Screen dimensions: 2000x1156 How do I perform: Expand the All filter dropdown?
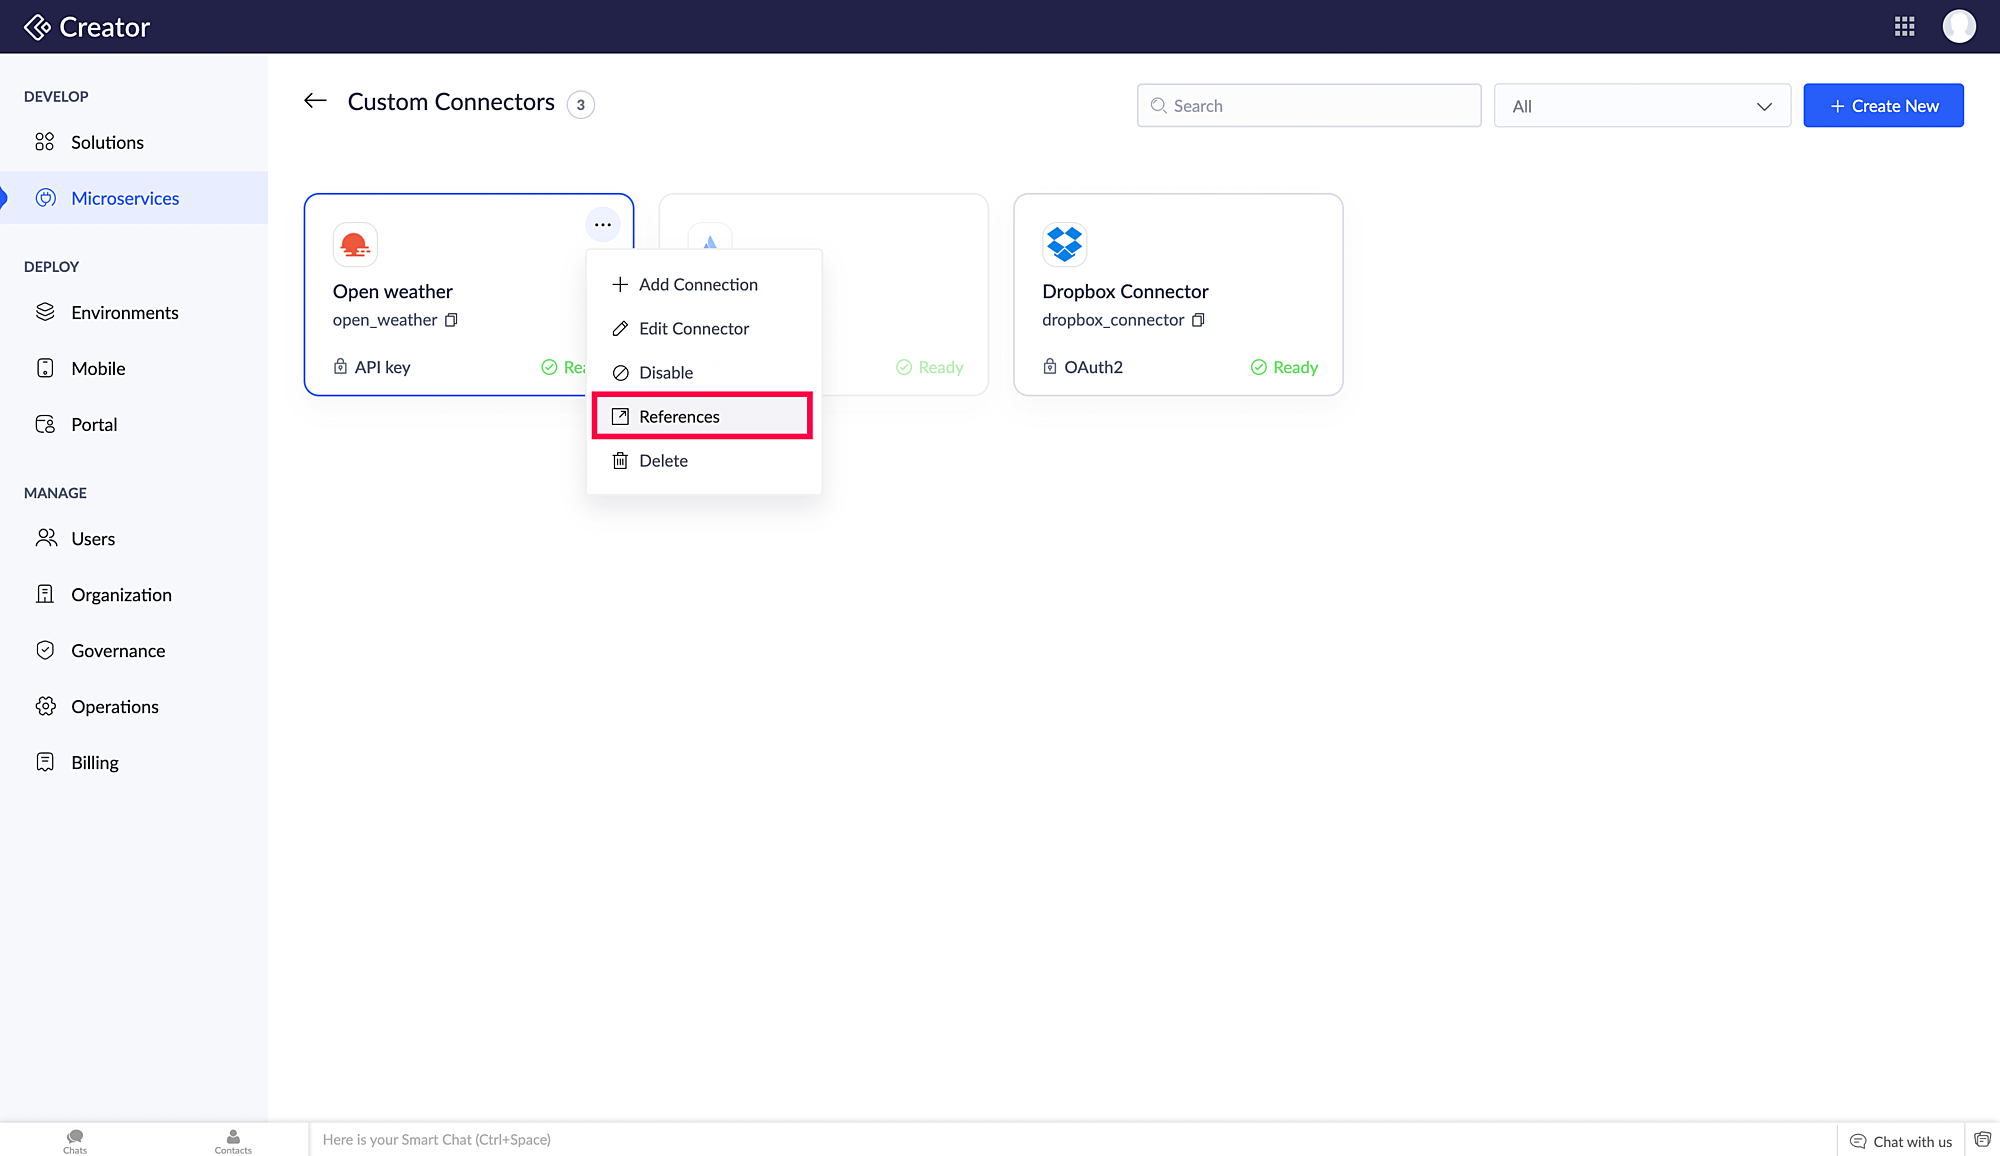pos(1641,106)
